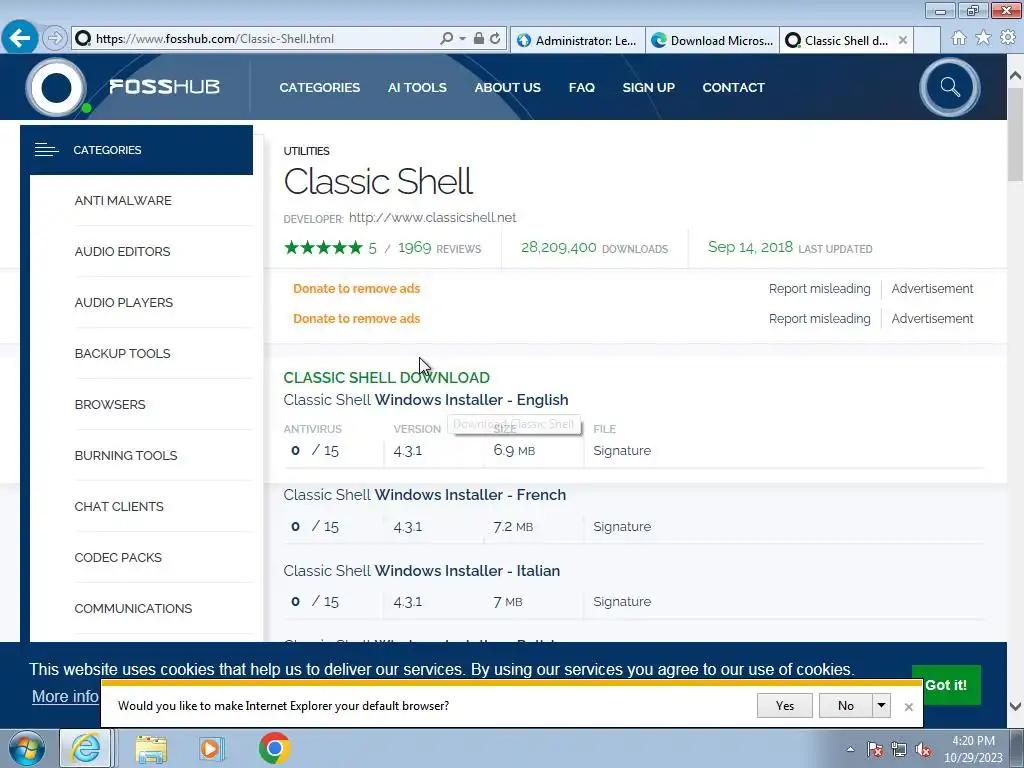1024x768 pixels.
Task: Open the Windows Start button
Action: click(26, 748)
